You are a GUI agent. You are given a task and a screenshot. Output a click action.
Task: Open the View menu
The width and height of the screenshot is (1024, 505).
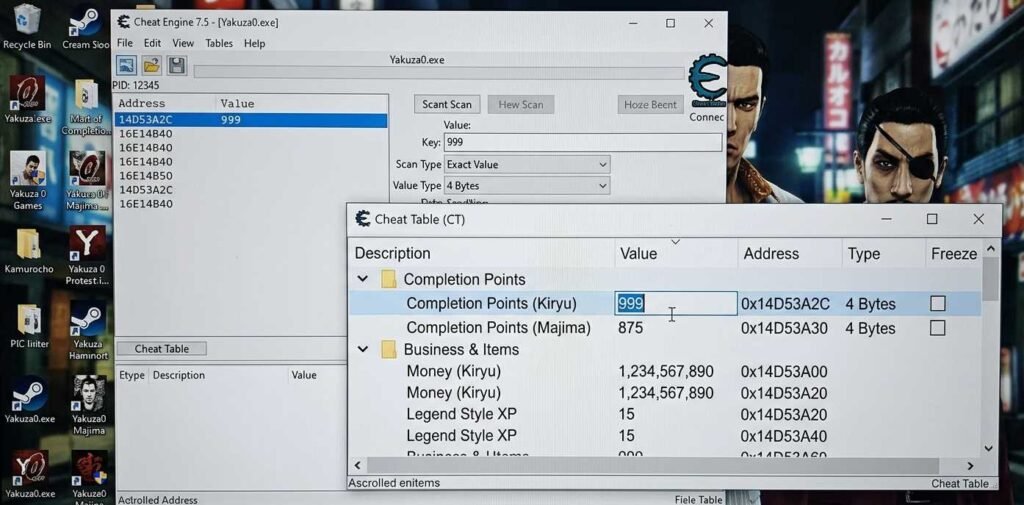click(x=183, y=43)
